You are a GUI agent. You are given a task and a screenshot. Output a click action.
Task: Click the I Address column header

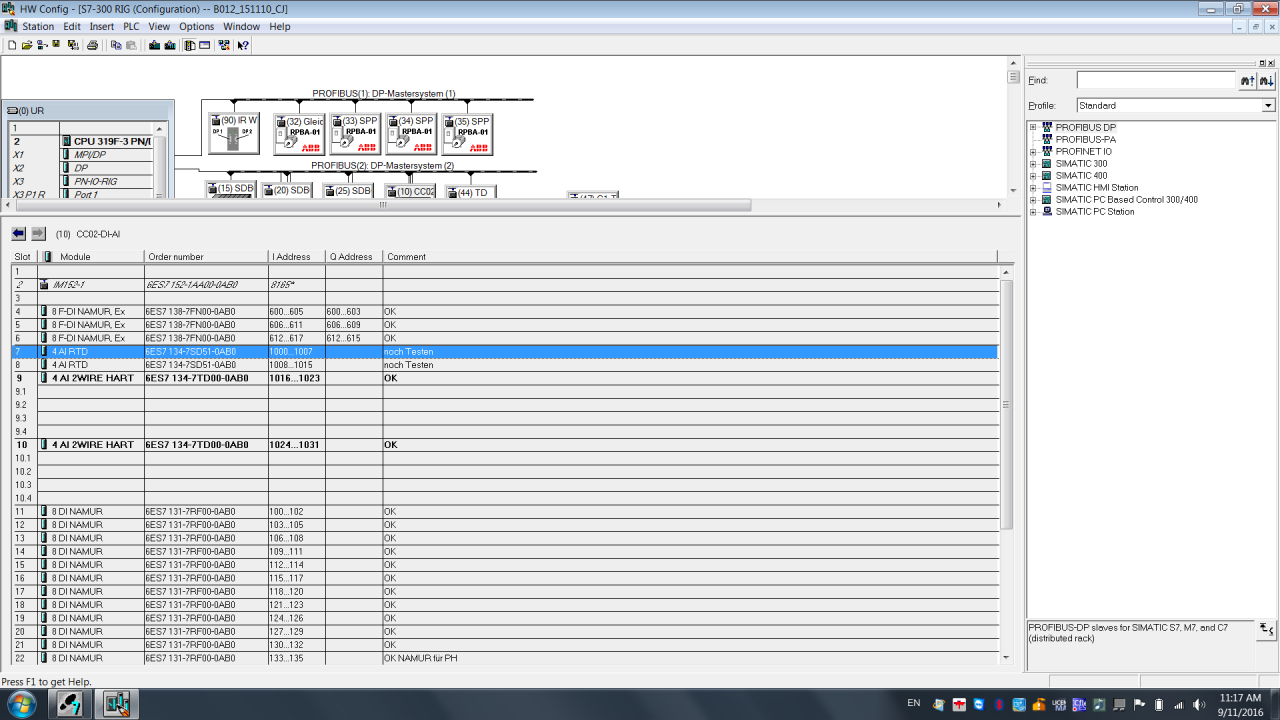tap(297, 257)
